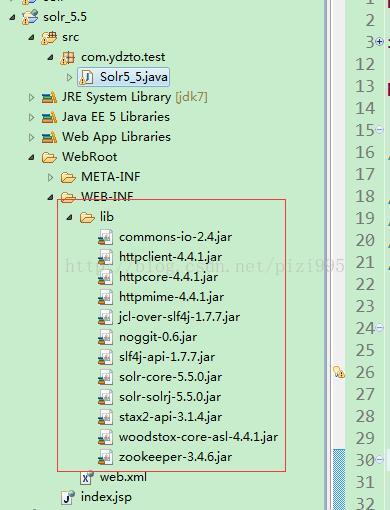Collapse code block at editor line 15
This screenshot has width=390, height=510.
click(x=379, y=130)
